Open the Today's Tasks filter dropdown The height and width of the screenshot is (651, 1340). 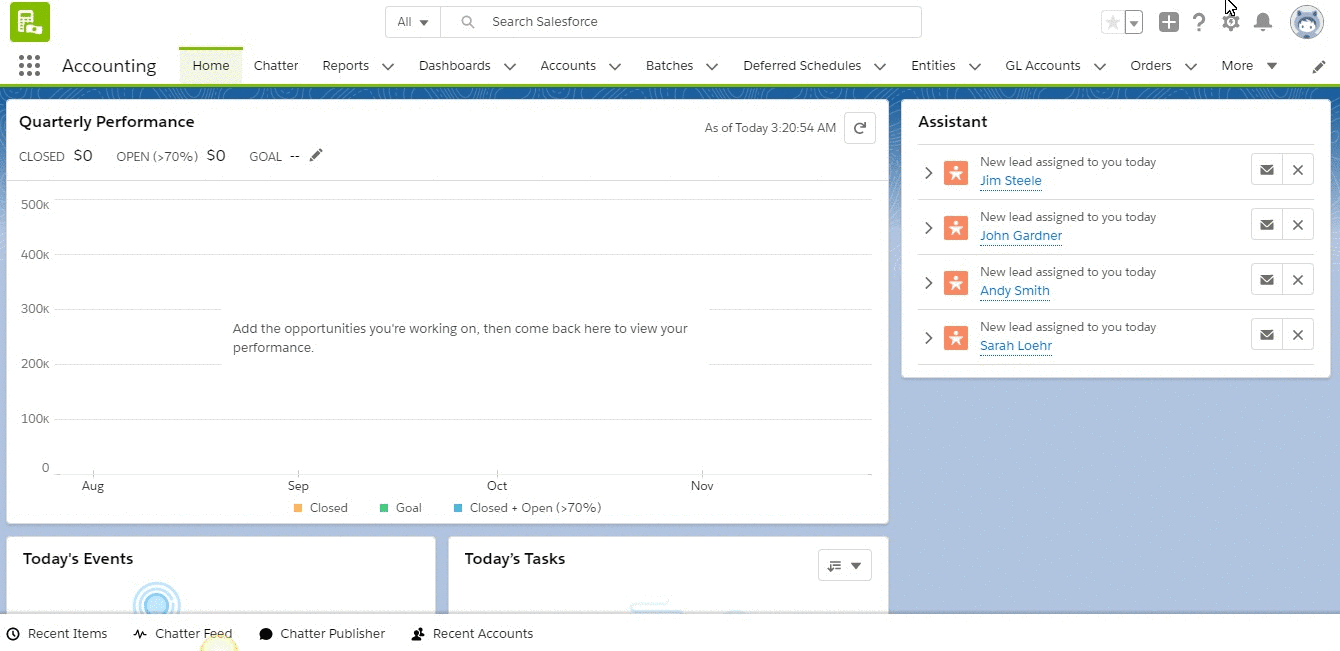(x=844, y=565)
